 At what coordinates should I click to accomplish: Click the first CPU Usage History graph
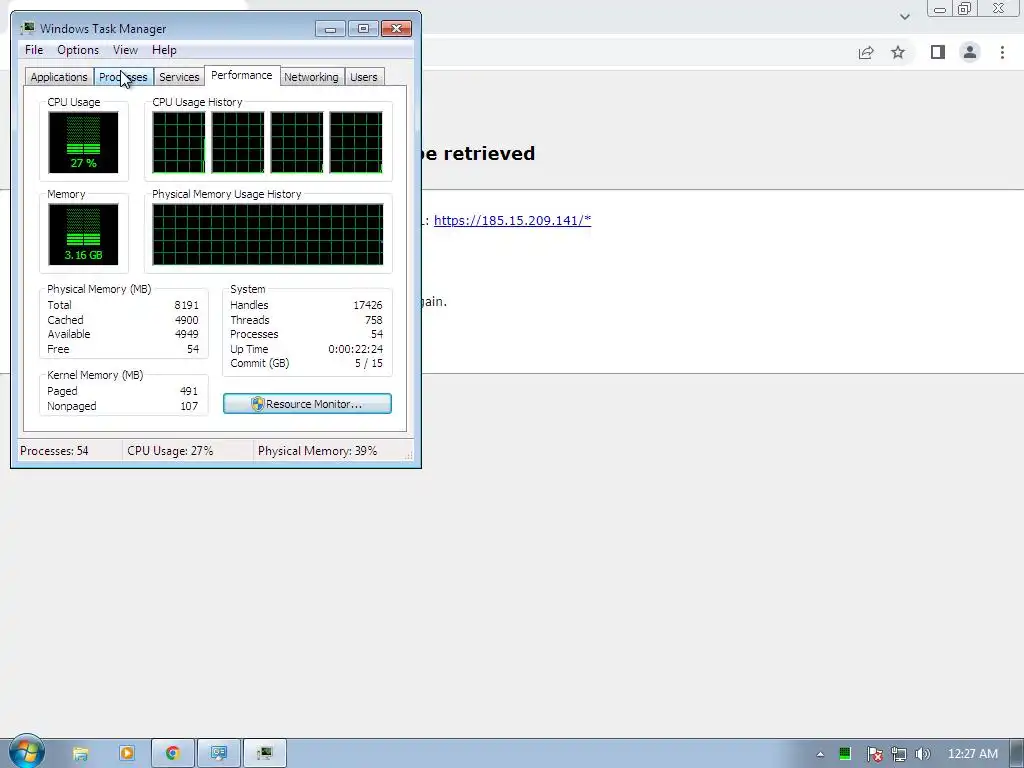[179, 142]
